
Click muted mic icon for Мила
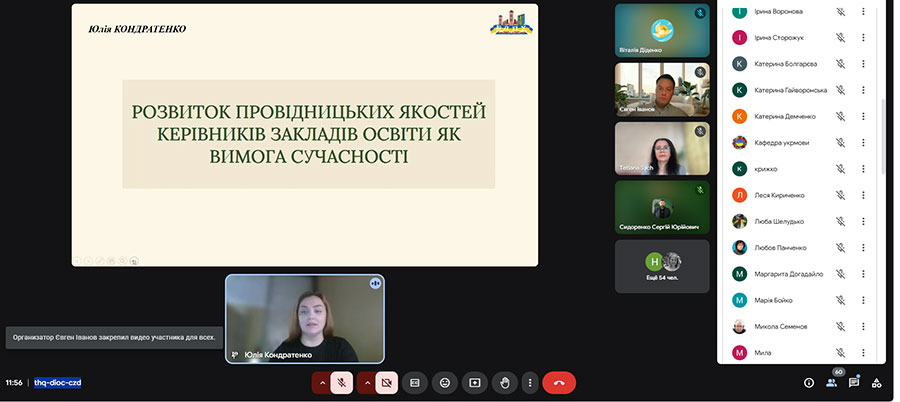pyautogui.click(x=840, y=353)
